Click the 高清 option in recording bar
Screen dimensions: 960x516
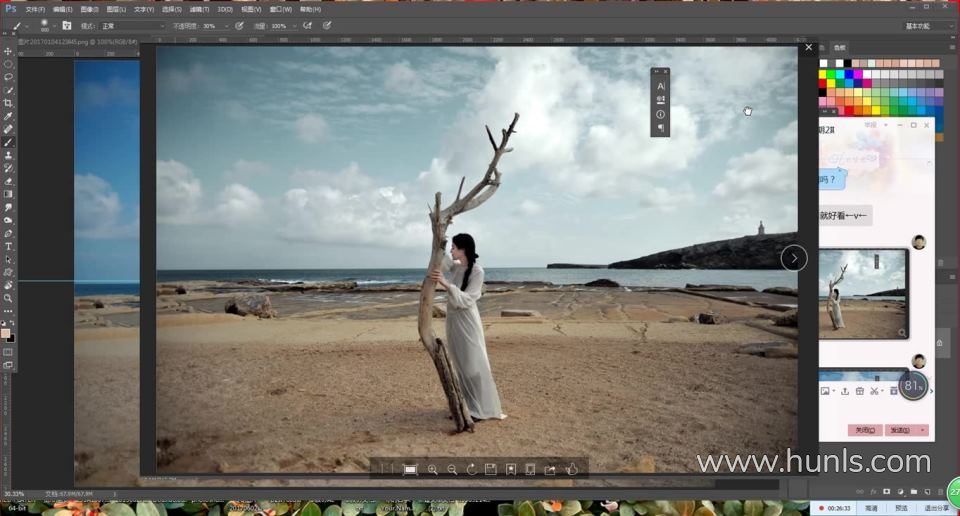pyautogui.click(x=871, y=509)
